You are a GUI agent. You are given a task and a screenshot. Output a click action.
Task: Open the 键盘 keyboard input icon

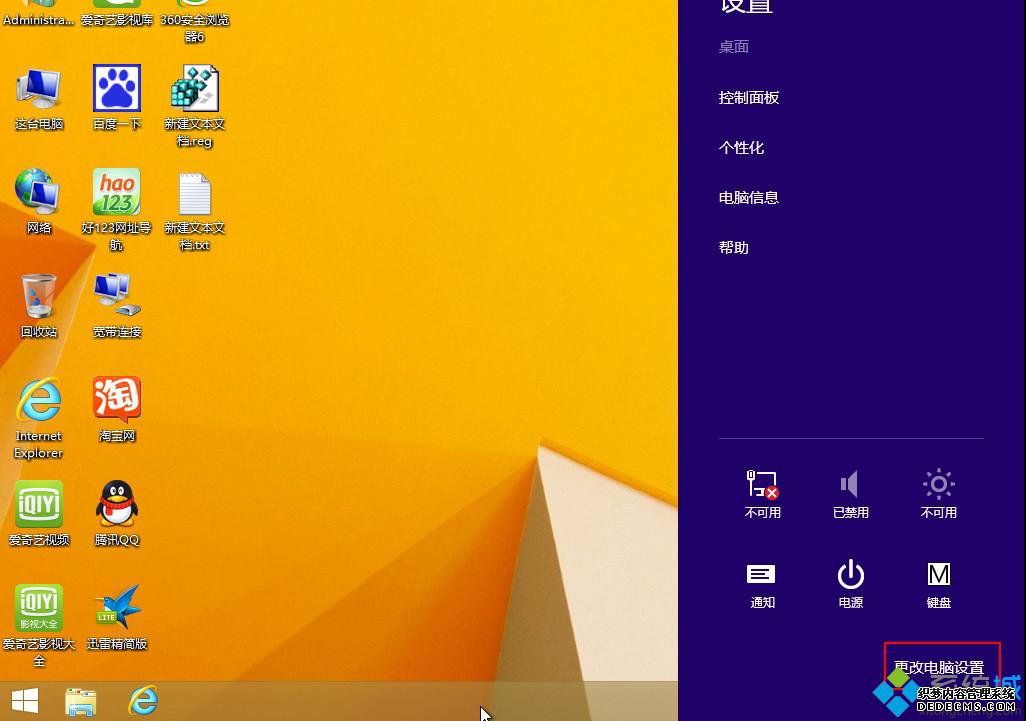point(938,585)
